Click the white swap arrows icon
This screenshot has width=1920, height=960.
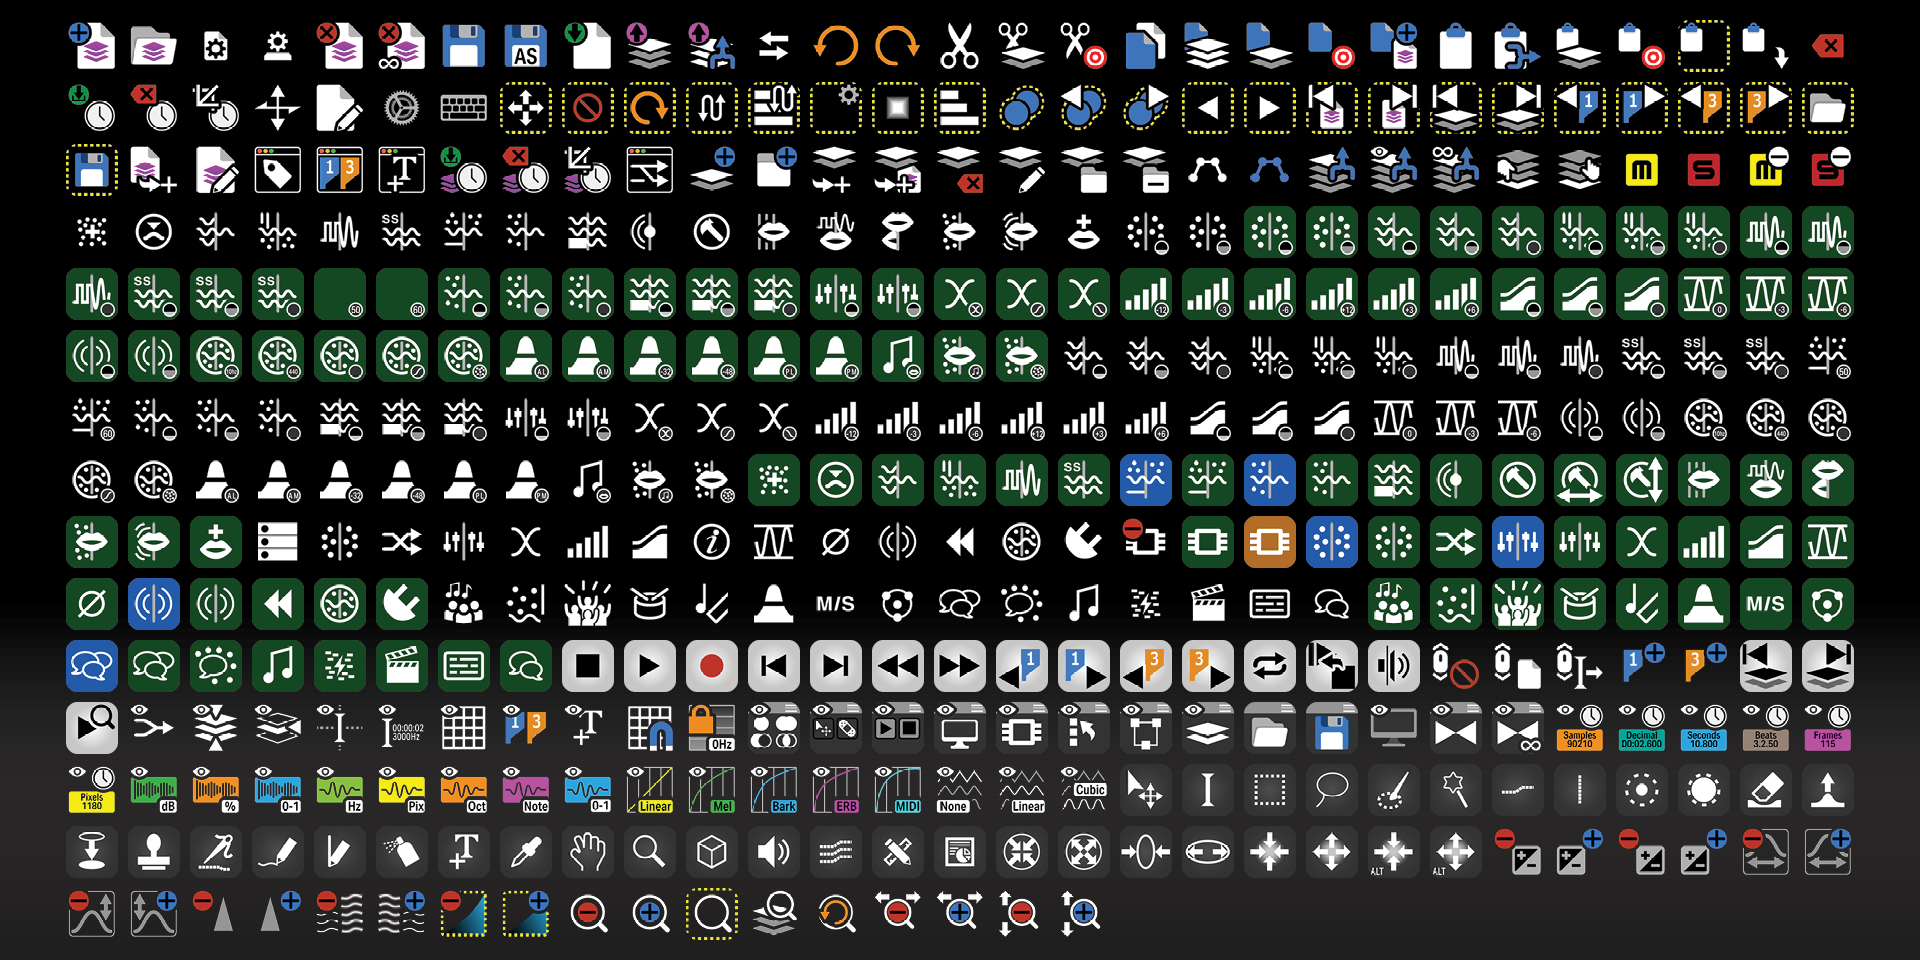(774, 46)
